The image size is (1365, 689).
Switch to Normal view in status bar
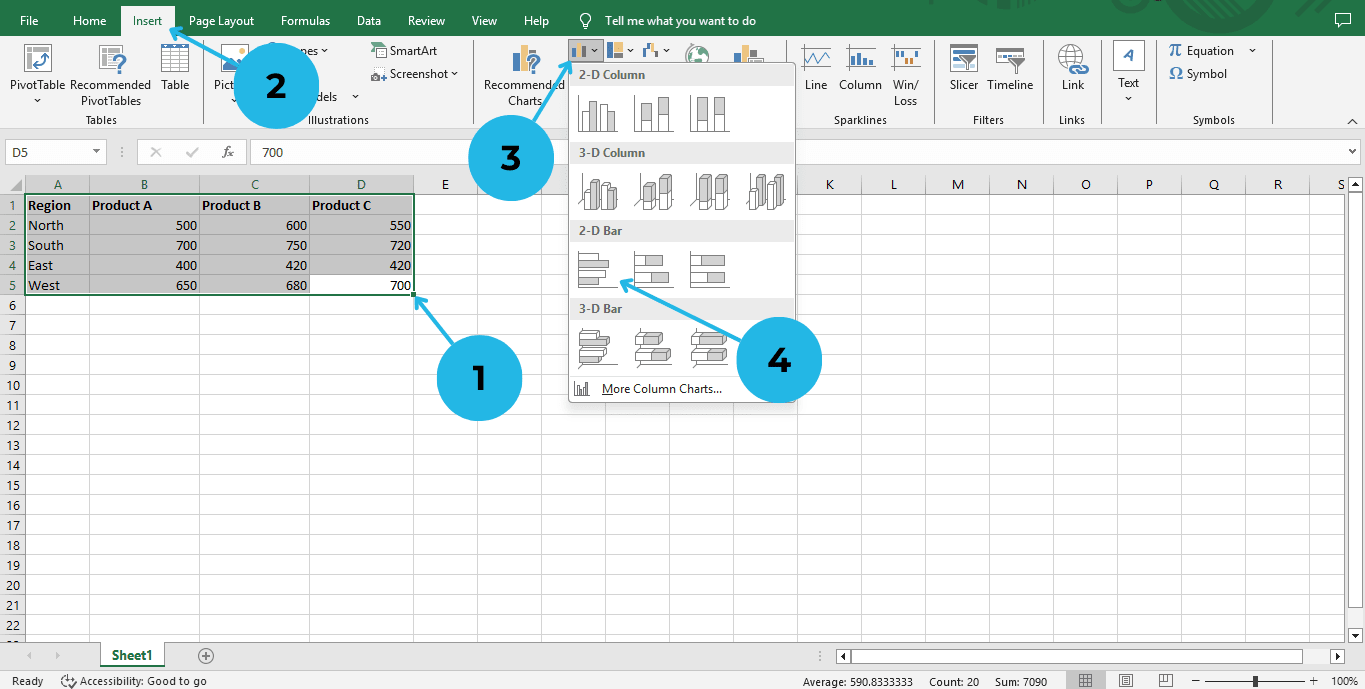tap(1085, 681)
